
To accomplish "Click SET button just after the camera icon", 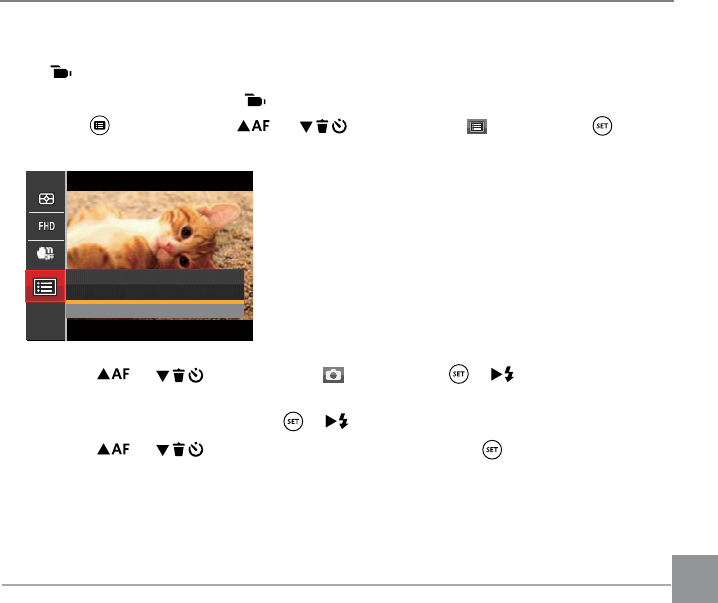I will 458,374.
